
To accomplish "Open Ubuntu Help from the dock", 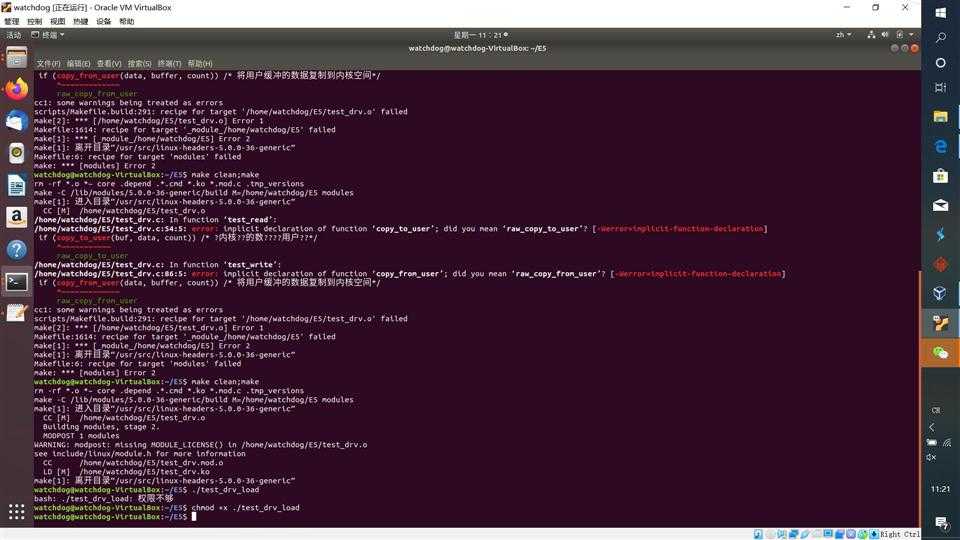I will click(x=17, y=249).
